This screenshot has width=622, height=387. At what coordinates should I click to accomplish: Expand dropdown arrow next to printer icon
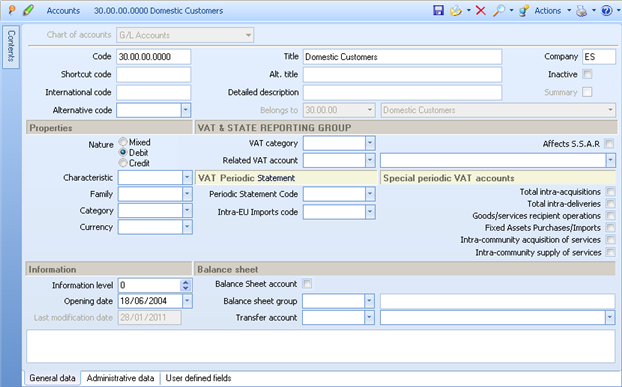point(594,11)
